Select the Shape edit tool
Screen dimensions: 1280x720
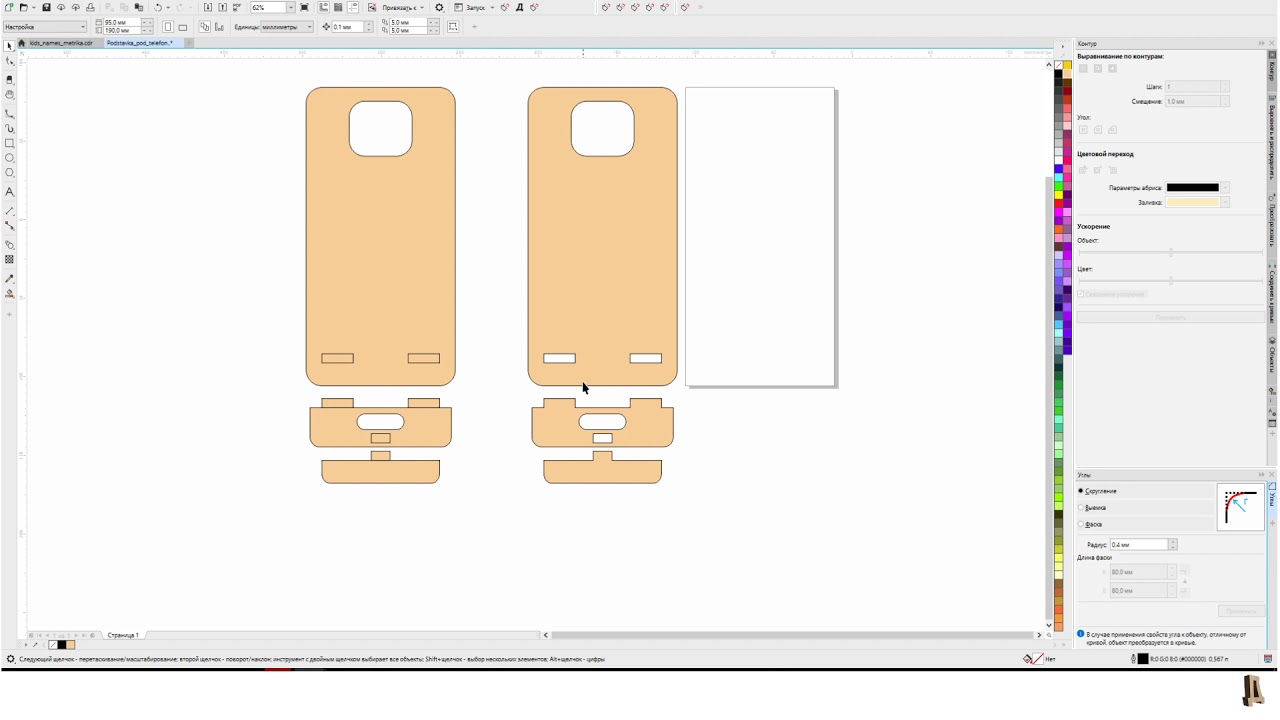click(10, 61)
